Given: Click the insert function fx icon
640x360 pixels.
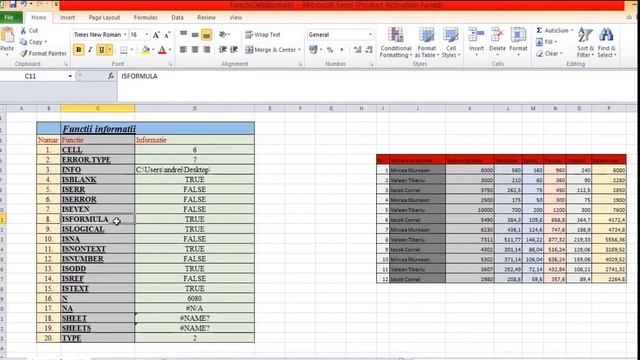Looking at the screenshot, I should click(x=111, y=76).
